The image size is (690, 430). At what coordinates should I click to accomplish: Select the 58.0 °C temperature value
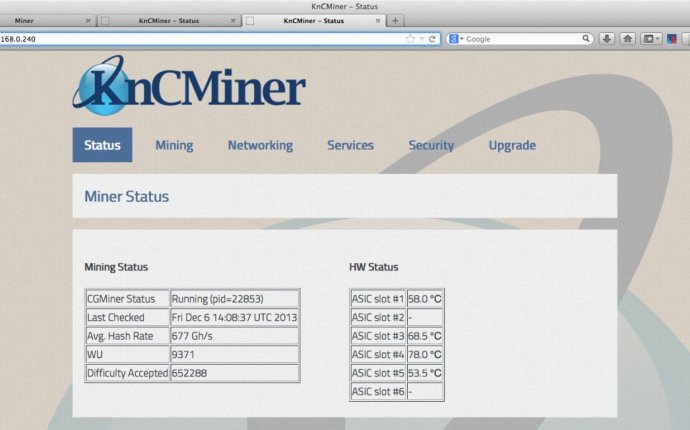[x=425, y=299]
